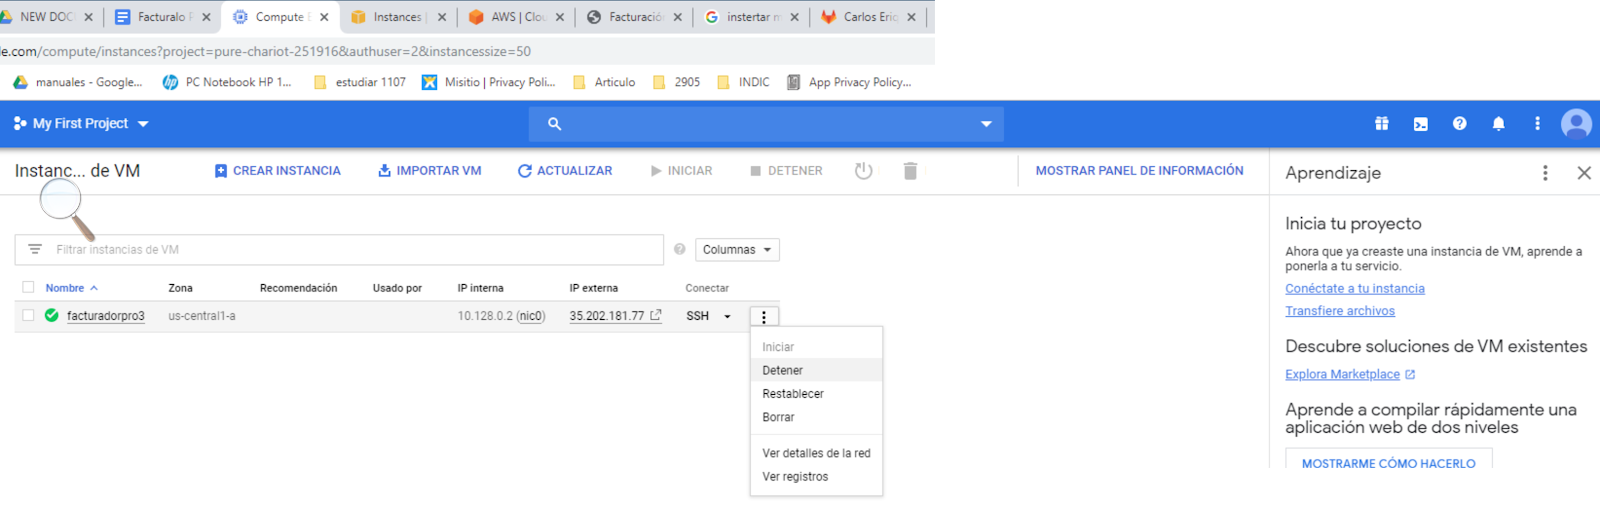This screenshot has height=526, width=1600.
Task: Close the Aprendizaje panel
Action: [1584, 173]
